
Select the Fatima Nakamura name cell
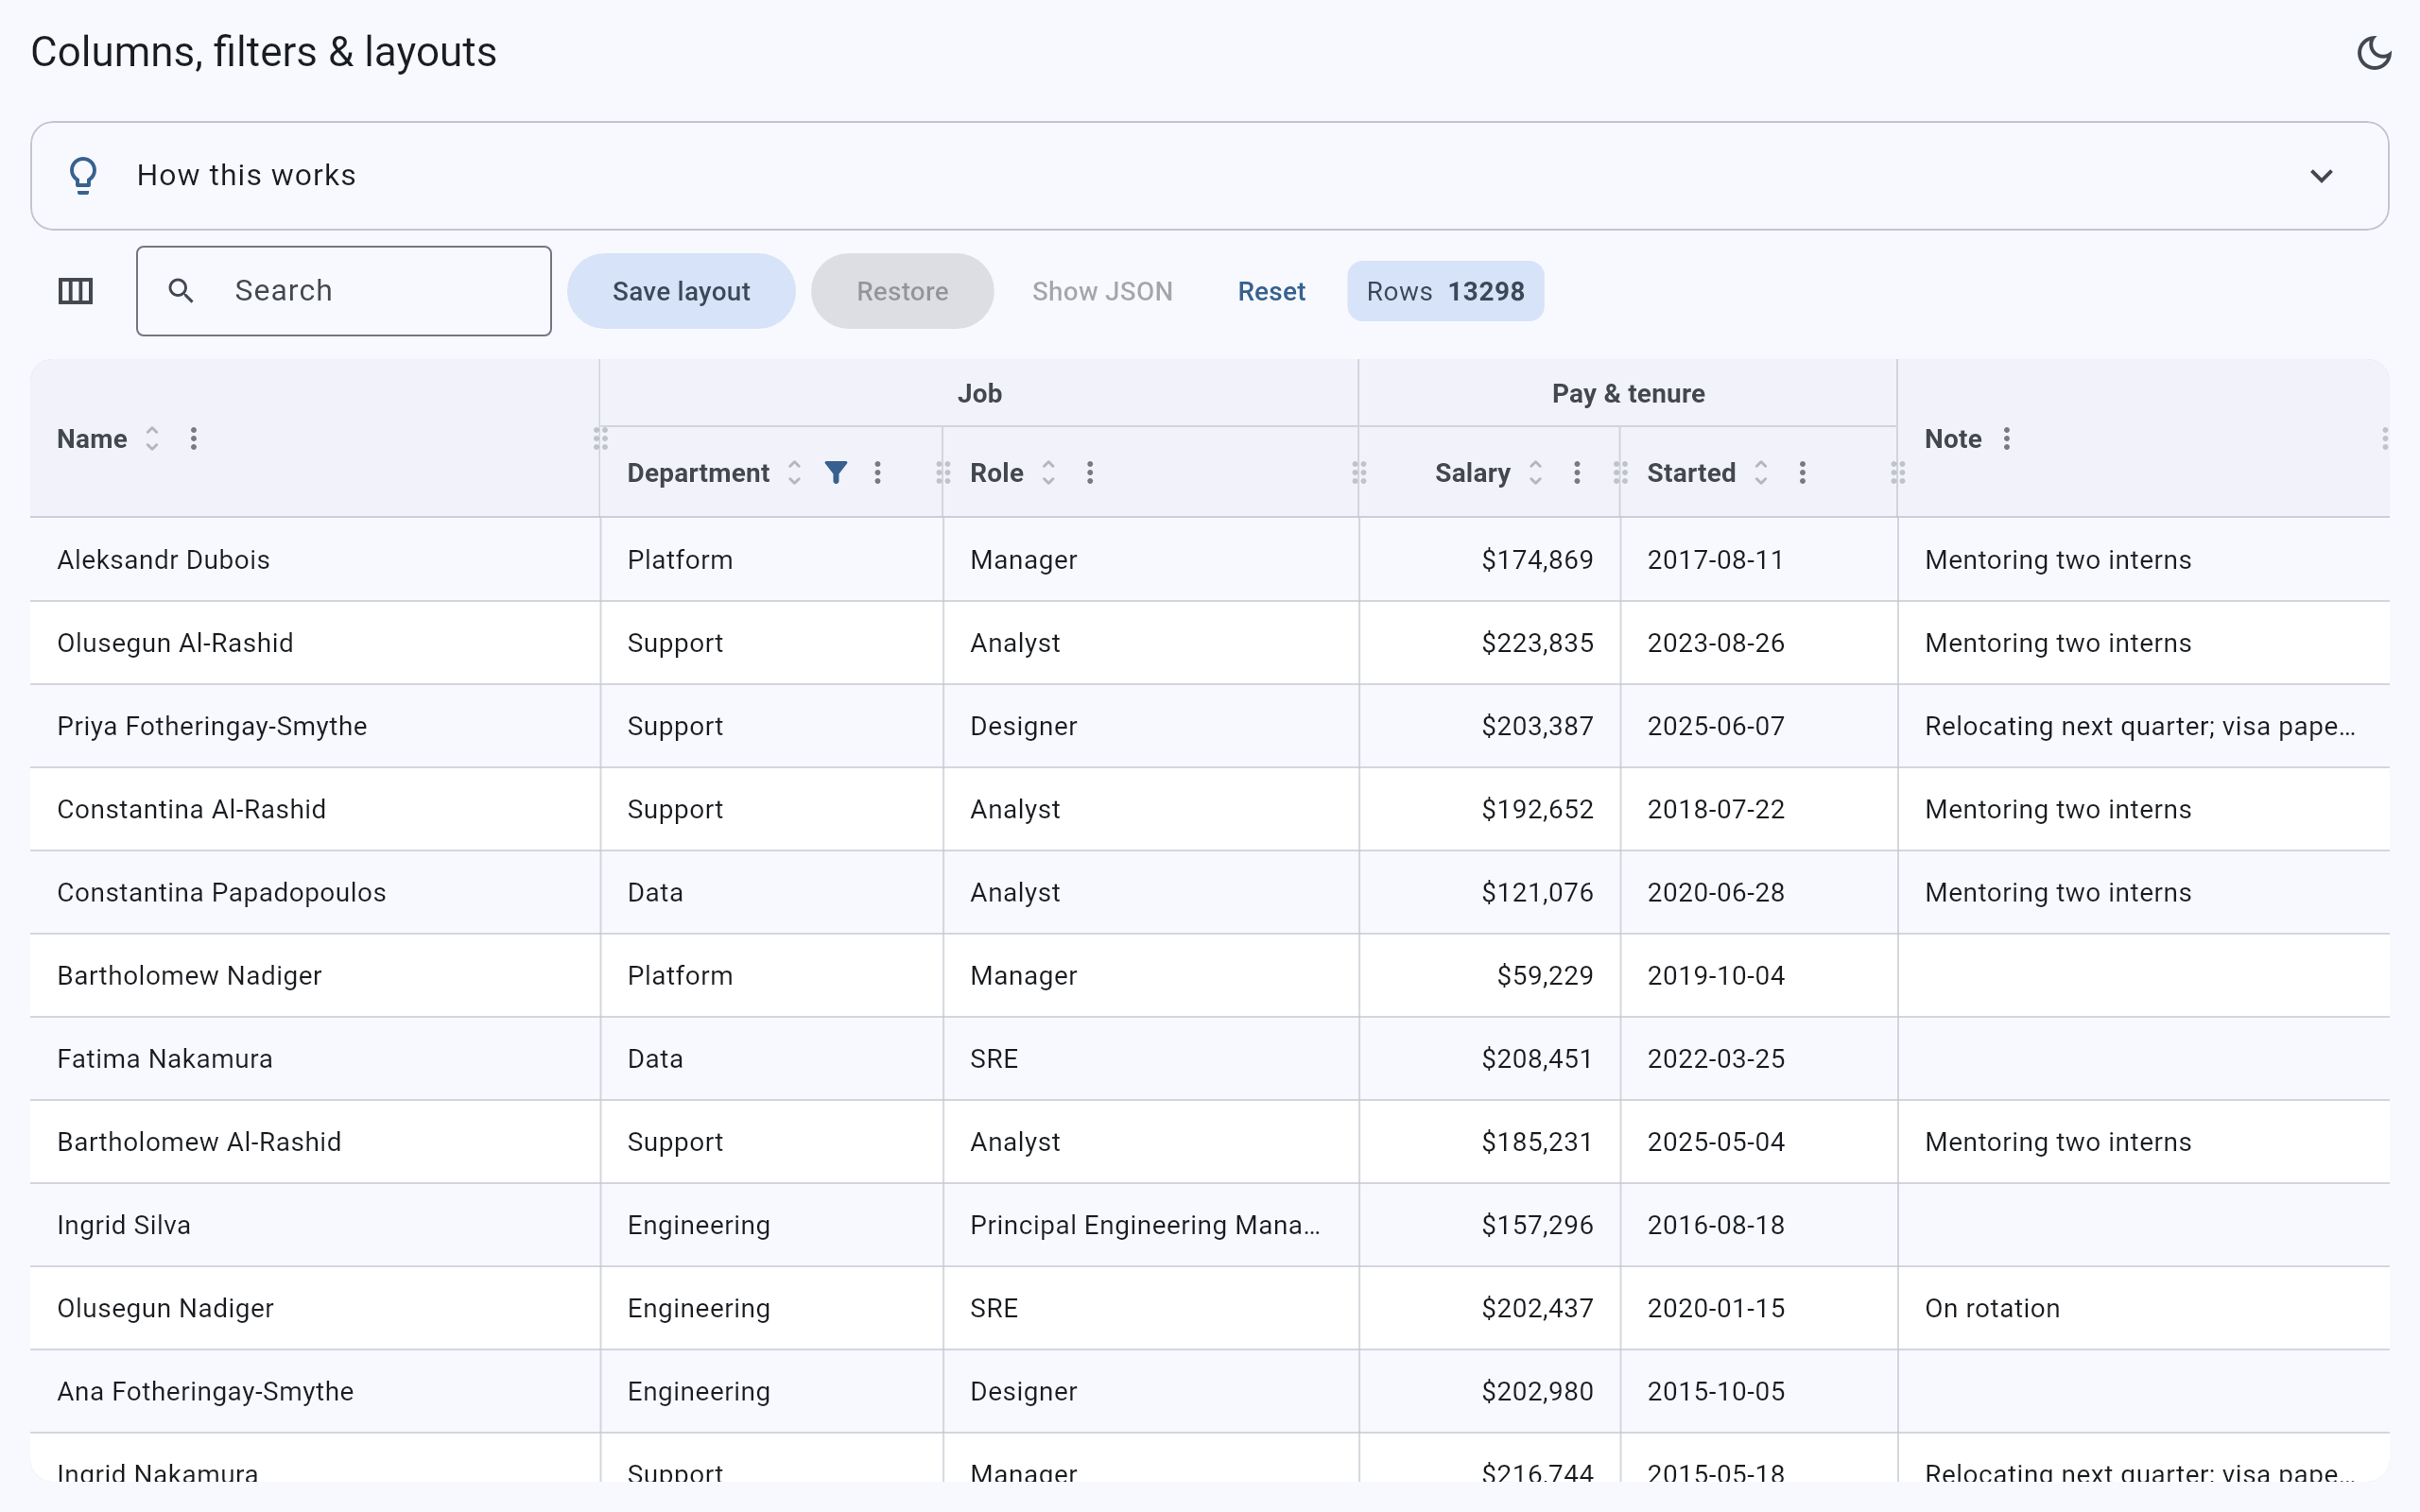click(315, 1058)
